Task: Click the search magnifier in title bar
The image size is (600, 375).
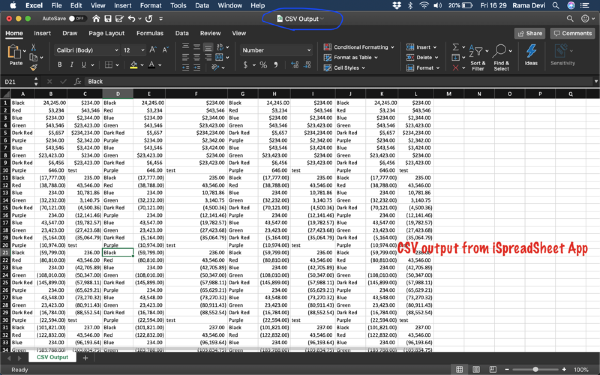Action: 570,18
